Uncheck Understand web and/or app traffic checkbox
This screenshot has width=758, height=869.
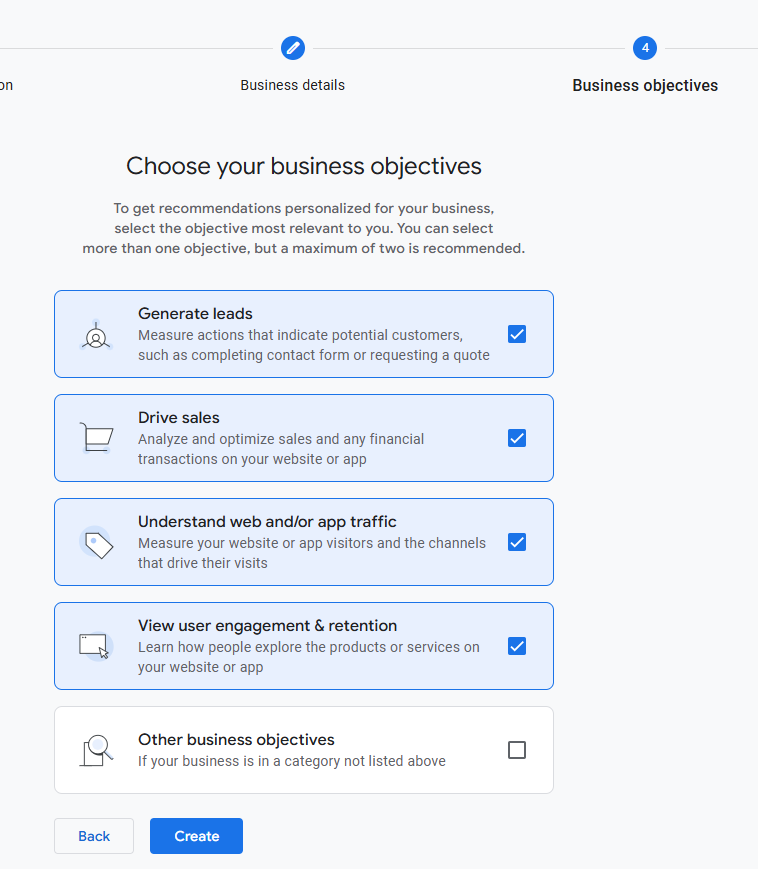[x=517, y=542]
